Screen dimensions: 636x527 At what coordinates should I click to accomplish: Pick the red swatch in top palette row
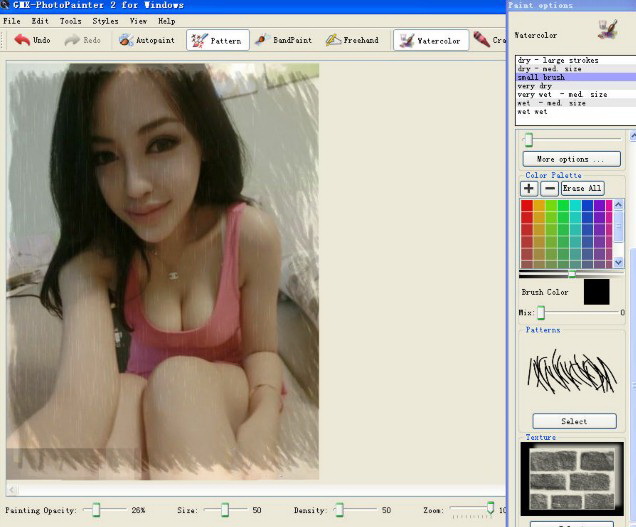527,205
